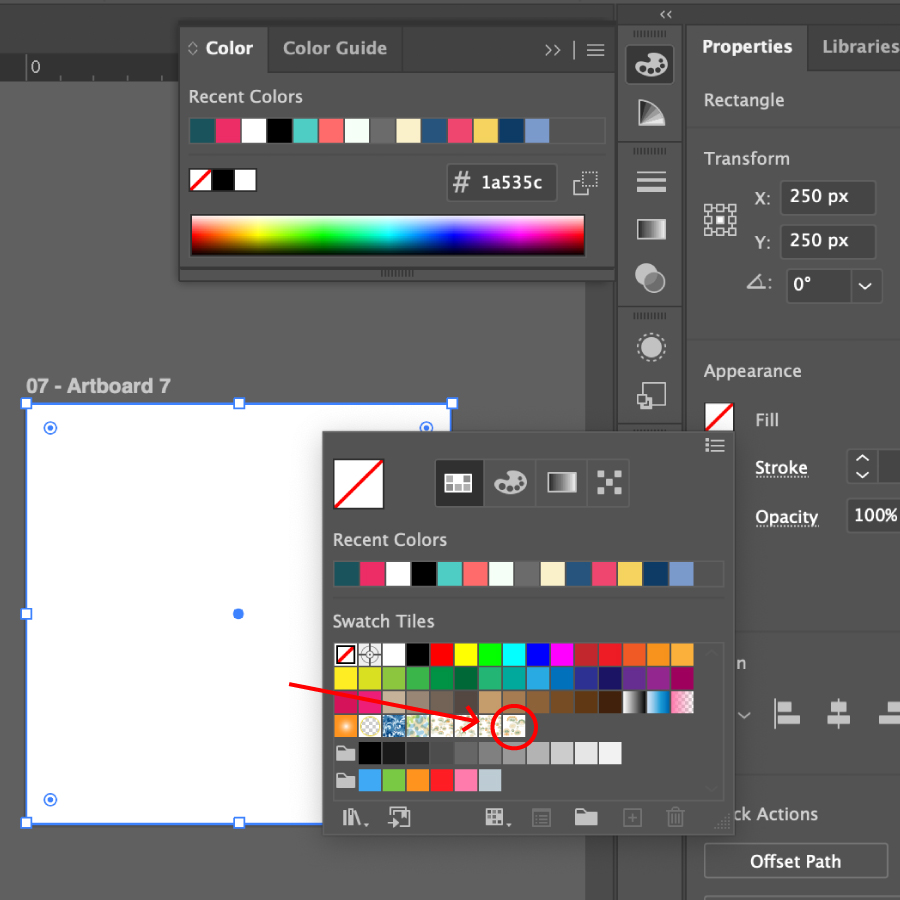This screenshot has height=900, width=900.
Task: Click the rotation angle icon
Action: pyautogui.click(x=758, y=282)
